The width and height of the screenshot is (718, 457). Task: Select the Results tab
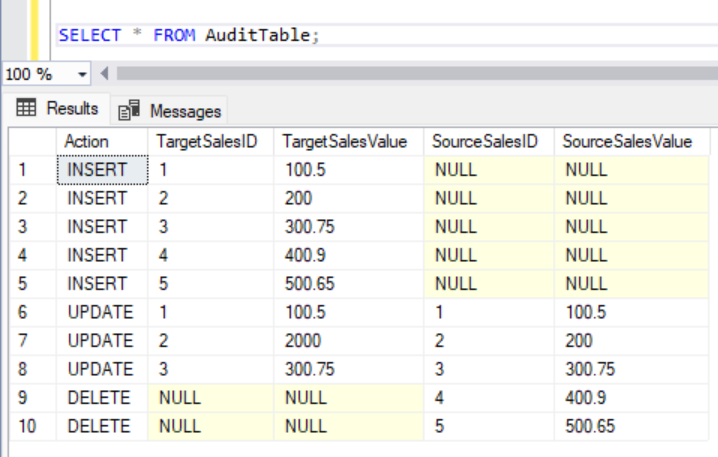point(71,108)
